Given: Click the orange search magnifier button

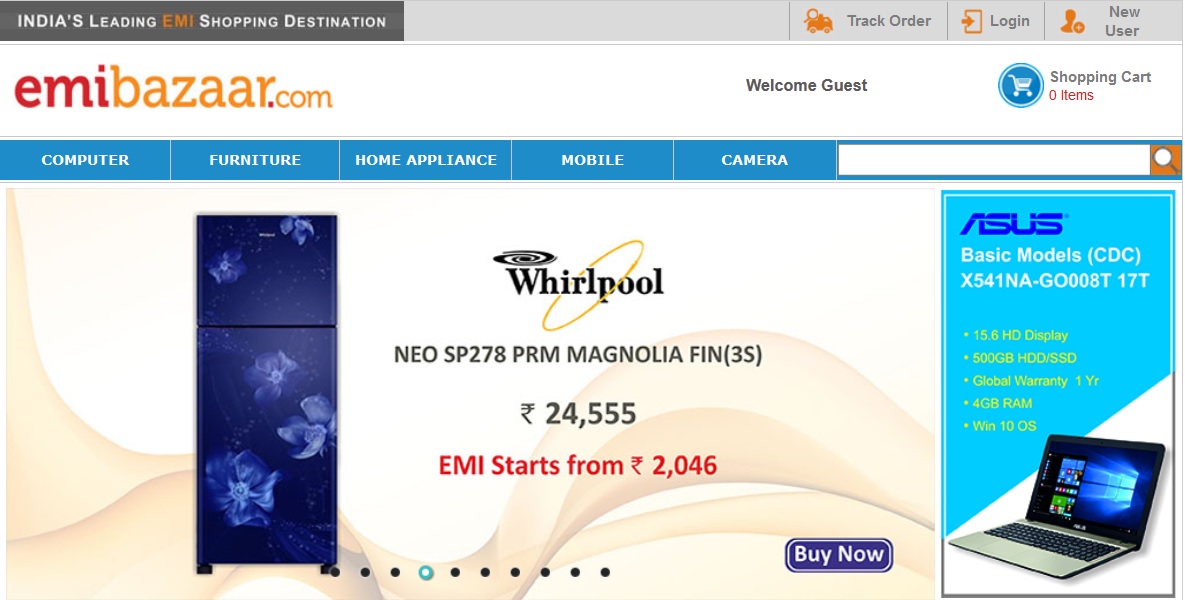Looking at the screenshot, I should tap(1165, 159).
